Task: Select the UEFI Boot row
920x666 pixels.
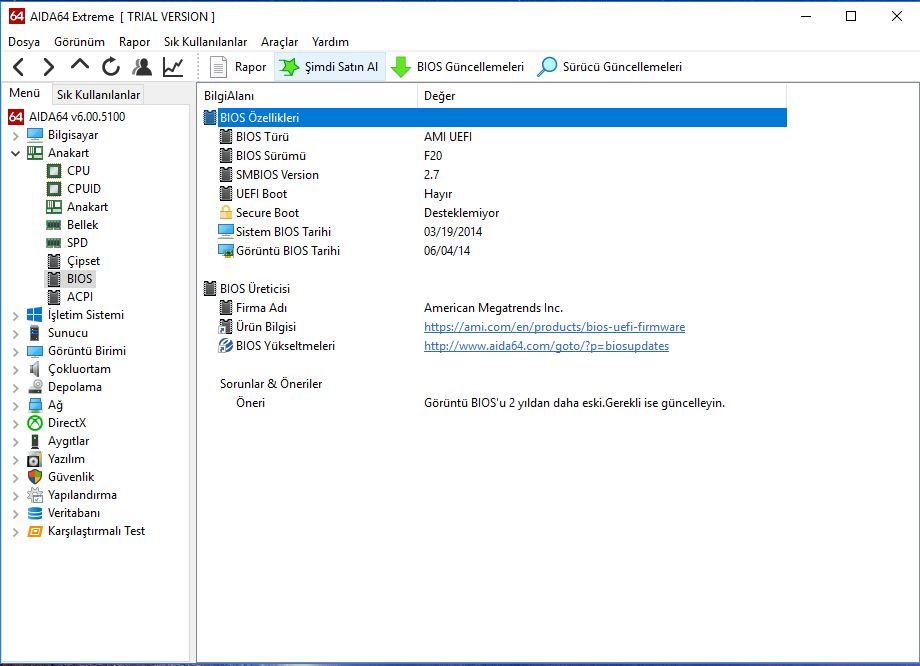Action: (494, 194)
